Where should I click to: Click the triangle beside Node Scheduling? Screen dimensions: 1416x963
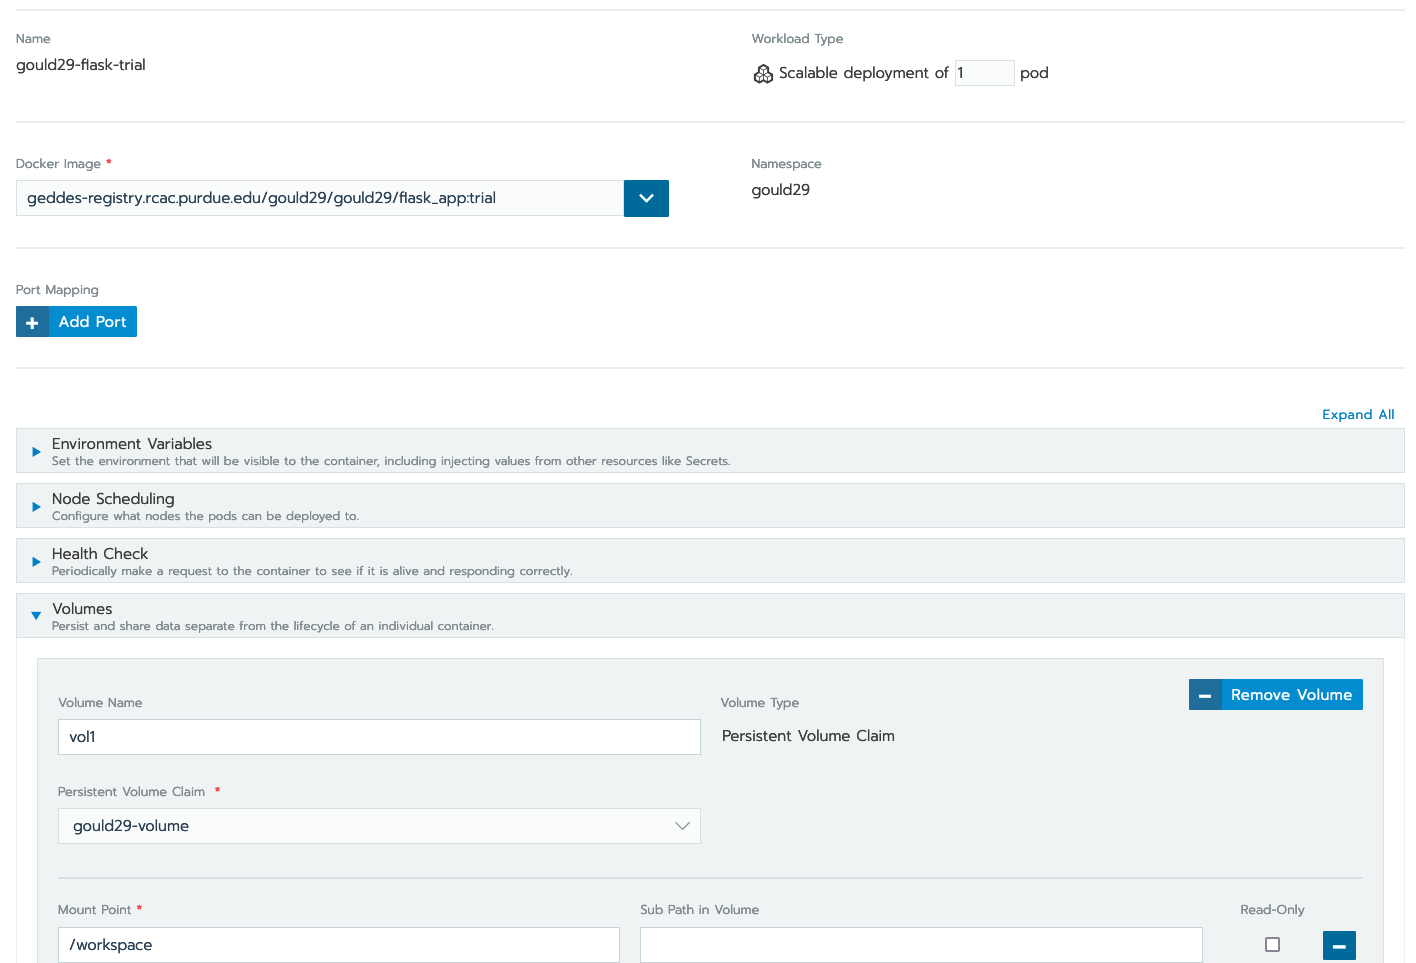[36, 505]
